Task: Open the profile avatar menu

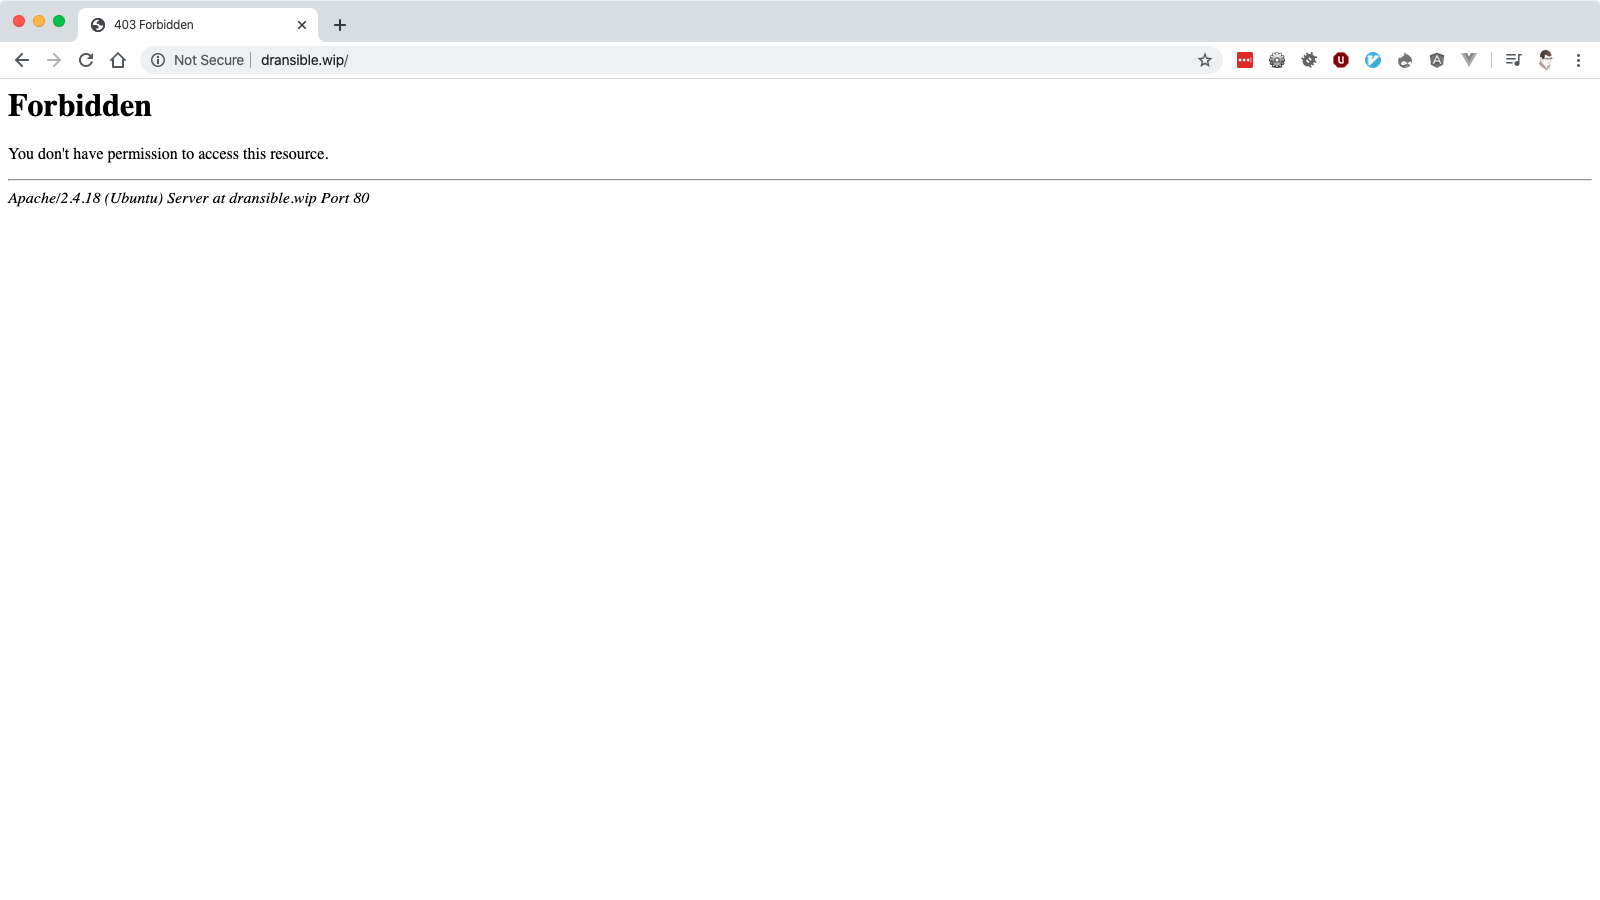Action: tap(1546, 60)
